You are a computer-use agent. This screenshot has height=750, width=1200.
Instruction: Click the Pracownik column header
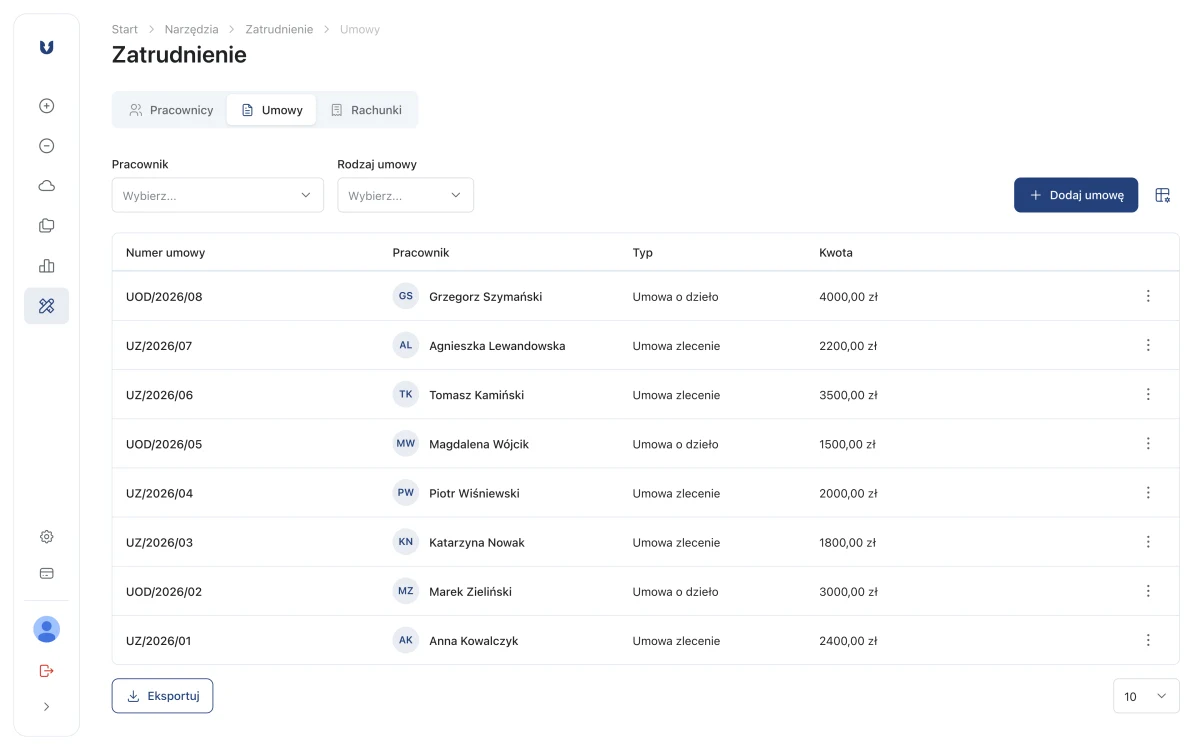pyautogui.click(x=421, y=253)
